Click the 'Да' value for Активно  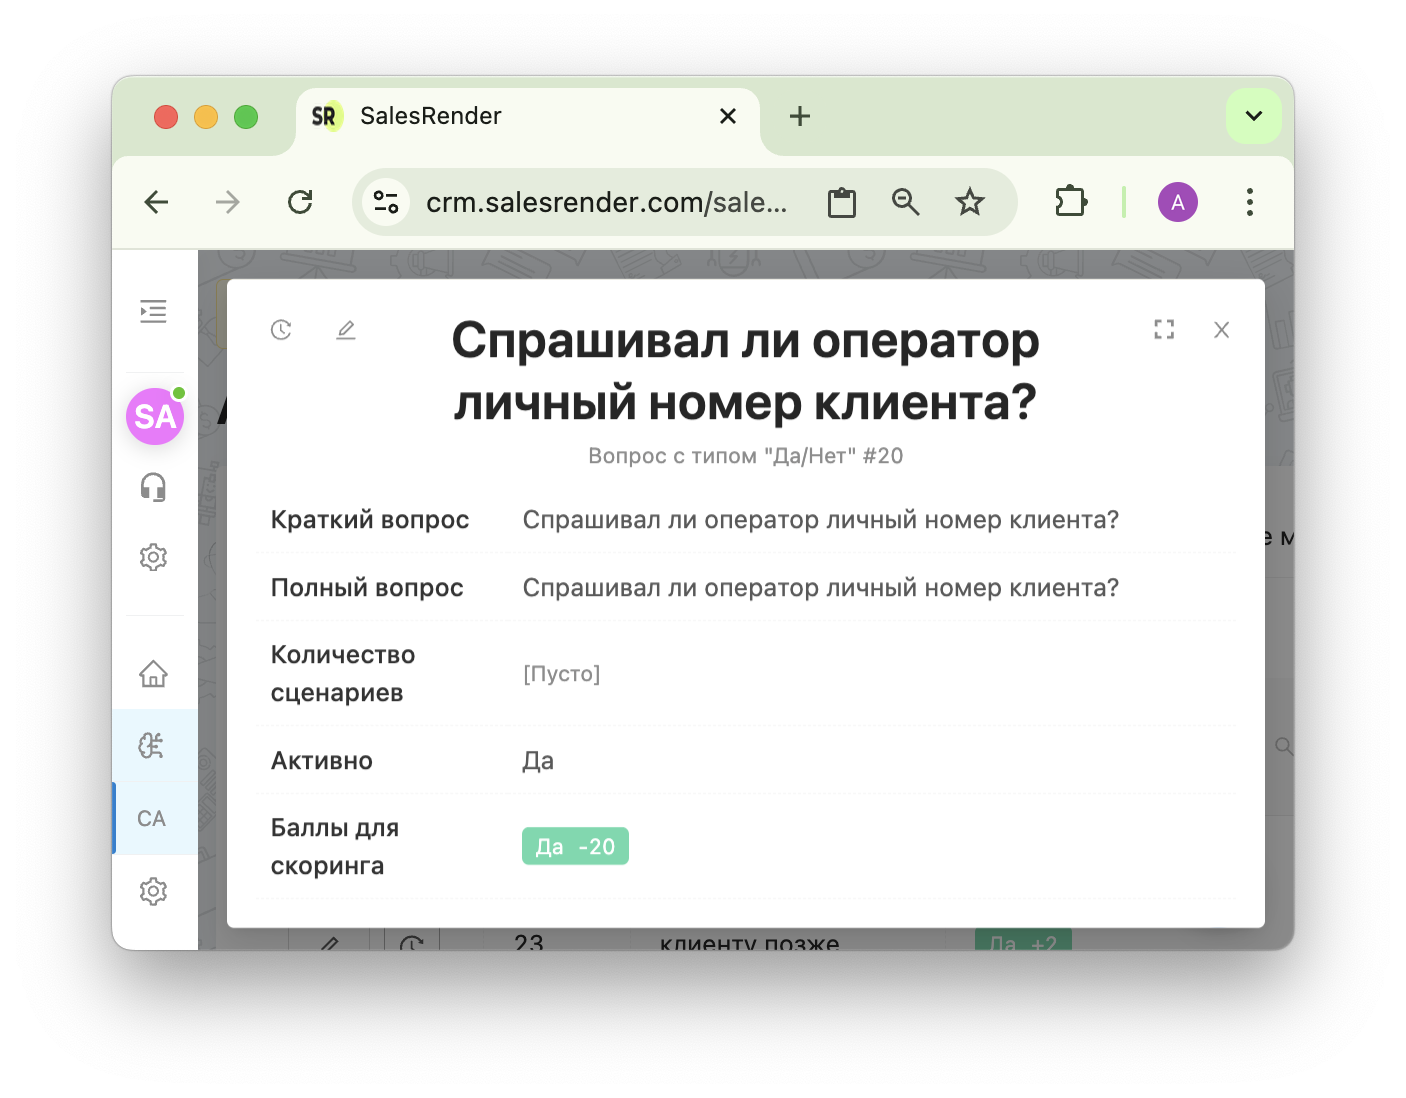click(x=538, y=761)
